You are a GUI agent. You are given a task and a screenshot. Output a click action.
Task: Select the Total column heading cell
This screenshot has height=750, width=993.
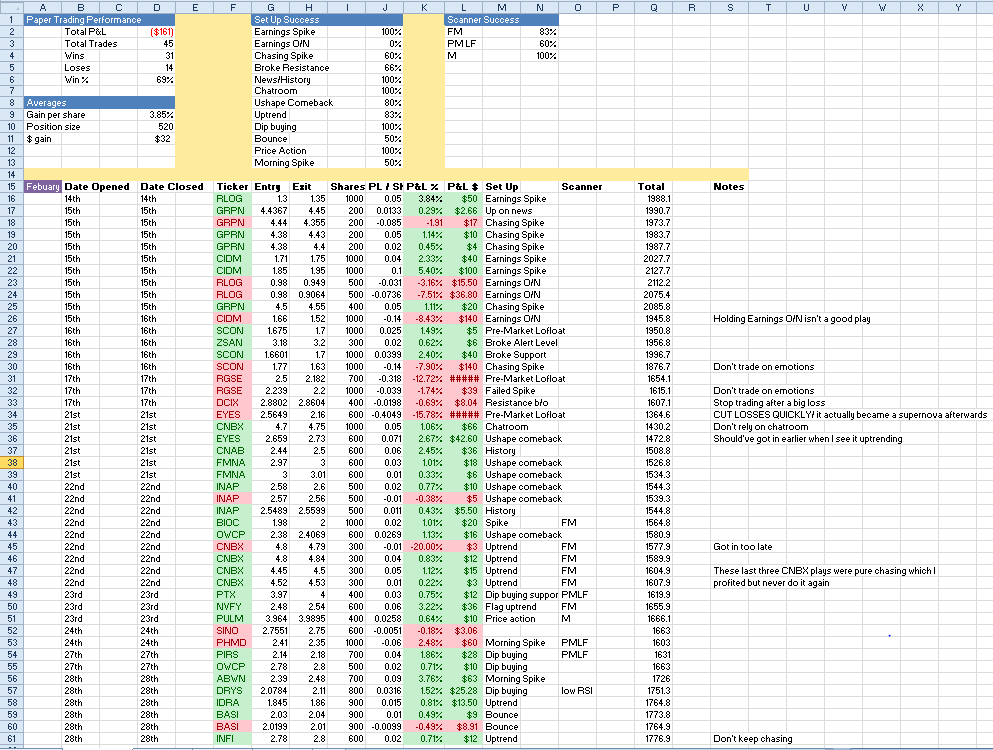[x=651, y=186]
